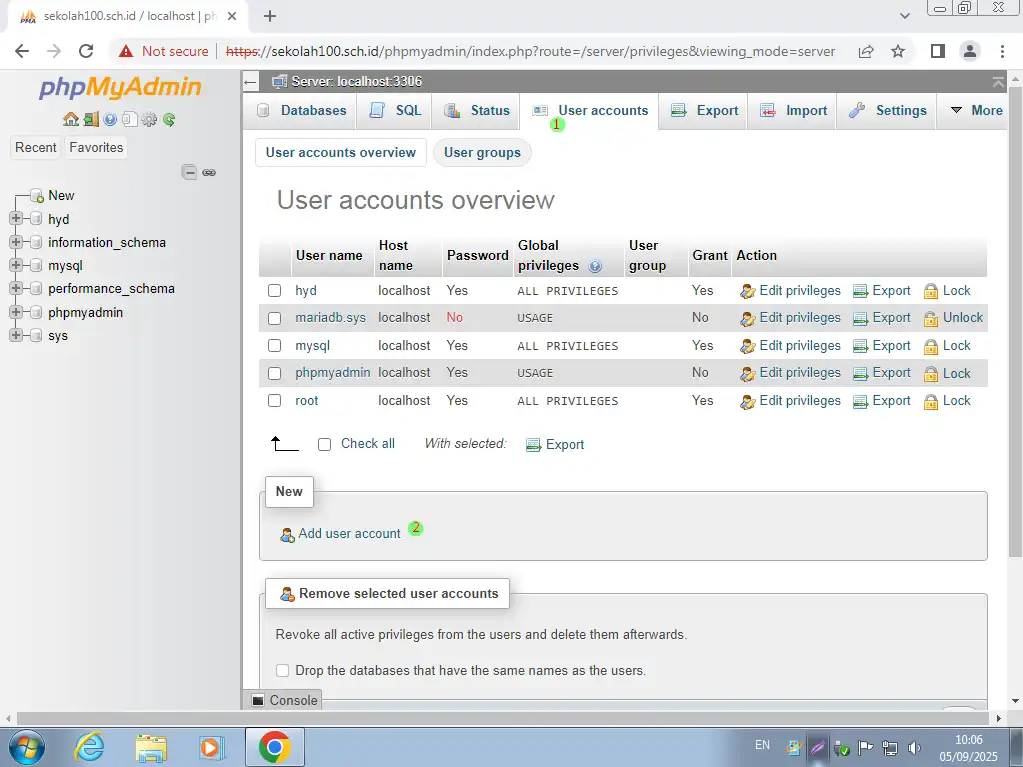Image resolution: width=1023 pixels, height=767 pixels.
Task: Click the help icon beside Global privileges
Action: [595, 266]
